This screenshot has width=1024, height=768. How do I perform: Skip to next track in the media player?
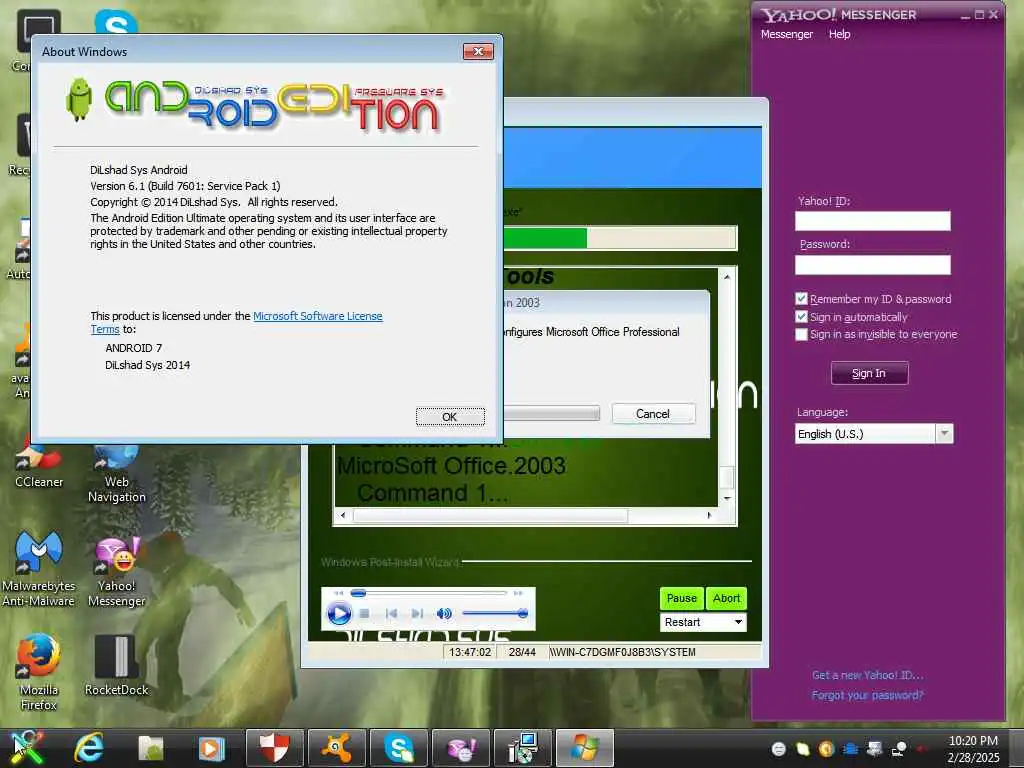(x=417, y=613)
